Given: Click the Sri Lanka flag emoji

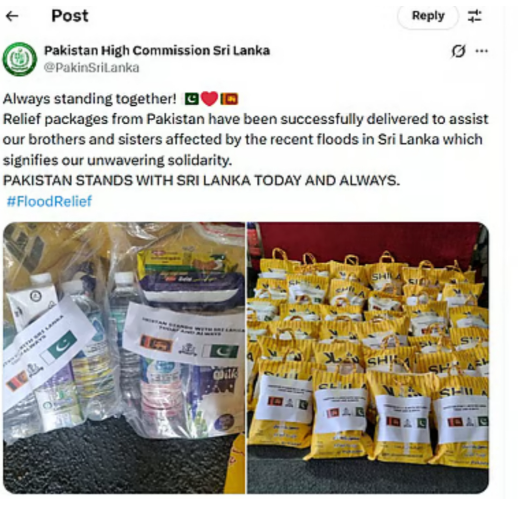Looking at the screenshot, I should point(229,99).
